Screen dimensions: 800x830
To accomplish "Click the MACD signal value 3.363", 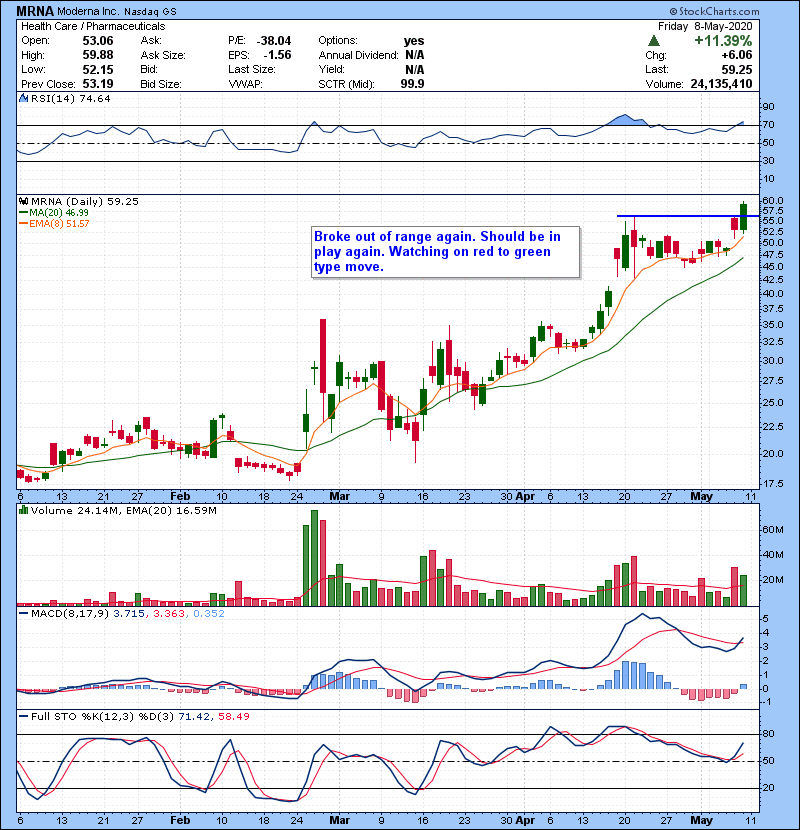I will coord(169,614).
